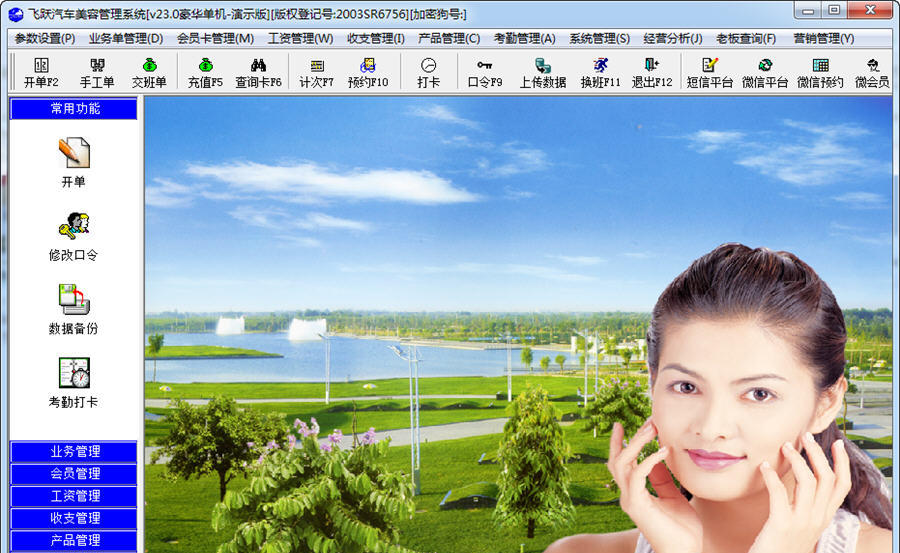Open the 业务单管理(D) menu
Image resolution: width=900 pixels, height=553 pixels.
[x=126, y=38]
